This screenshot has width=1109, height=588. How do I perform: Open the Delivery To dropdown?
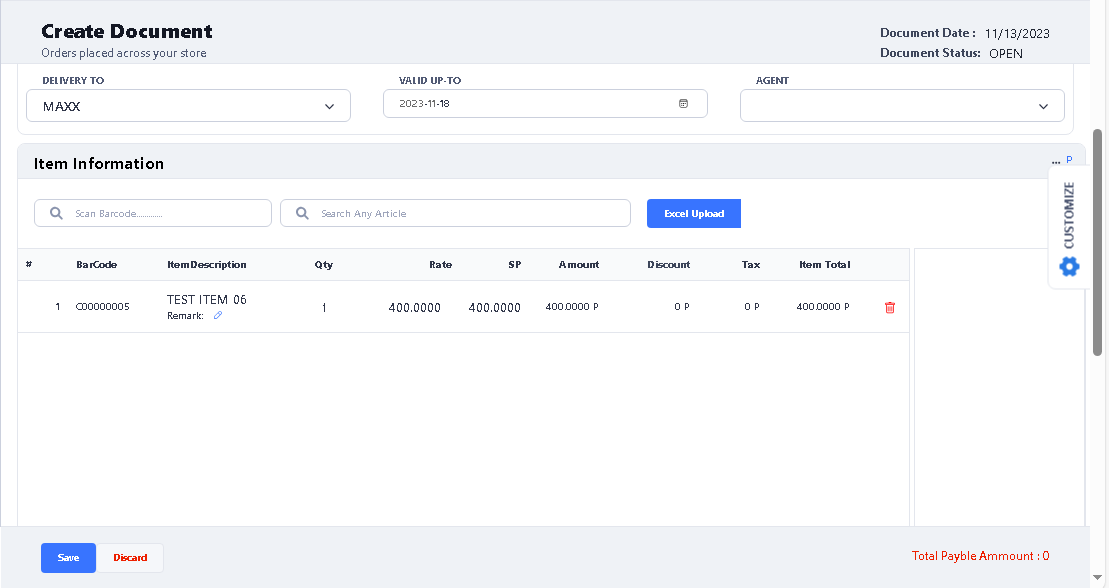[188, 105]
